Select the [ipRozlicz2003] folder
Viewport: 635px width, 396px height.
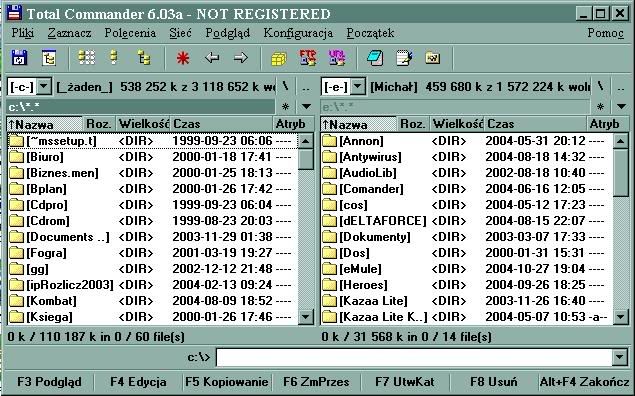click(x=152, y=285)
